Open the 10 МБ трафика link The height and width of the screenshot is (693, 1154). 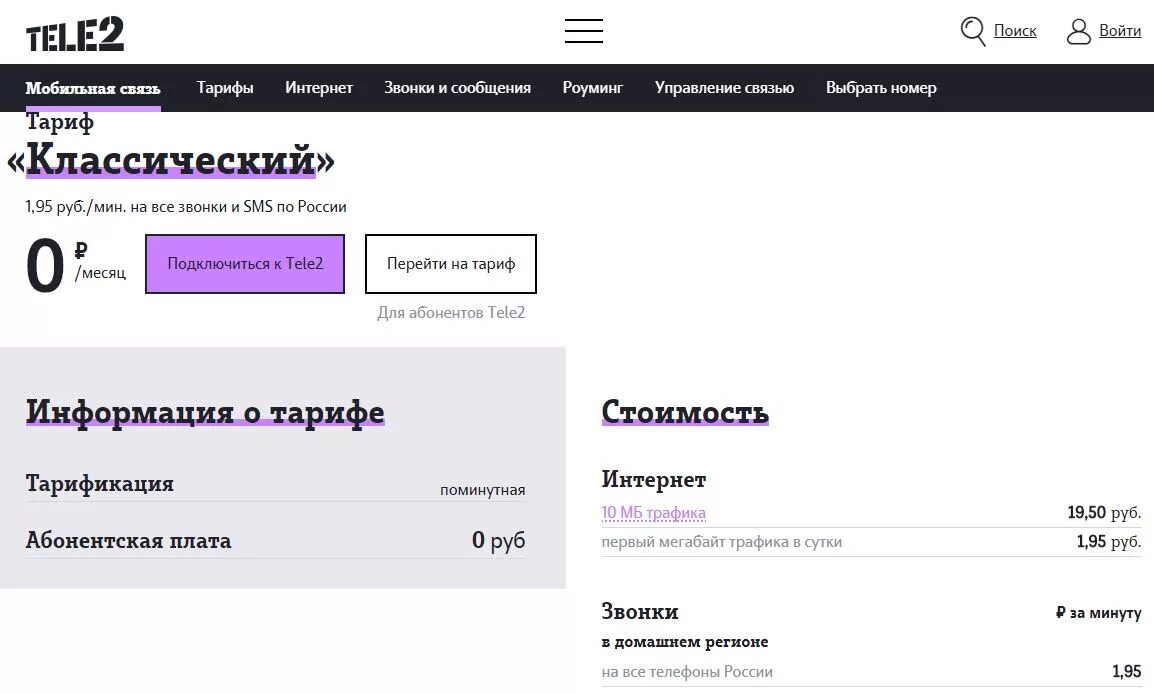[652, 512]
